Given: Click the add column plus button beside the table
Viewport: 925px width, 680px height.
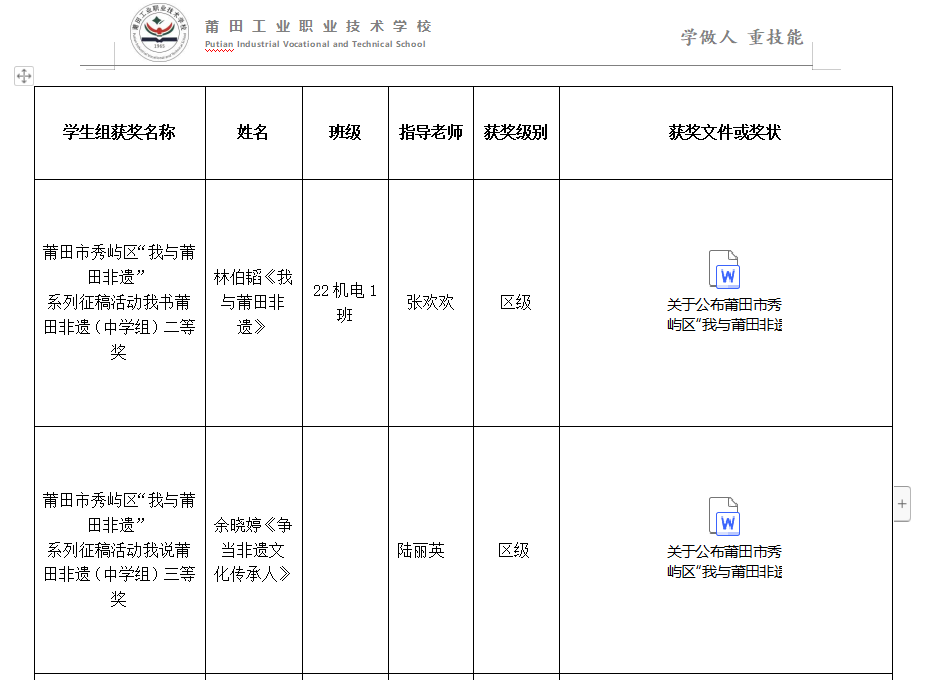Looking at the screenshot, I should [x=902, y=504].
